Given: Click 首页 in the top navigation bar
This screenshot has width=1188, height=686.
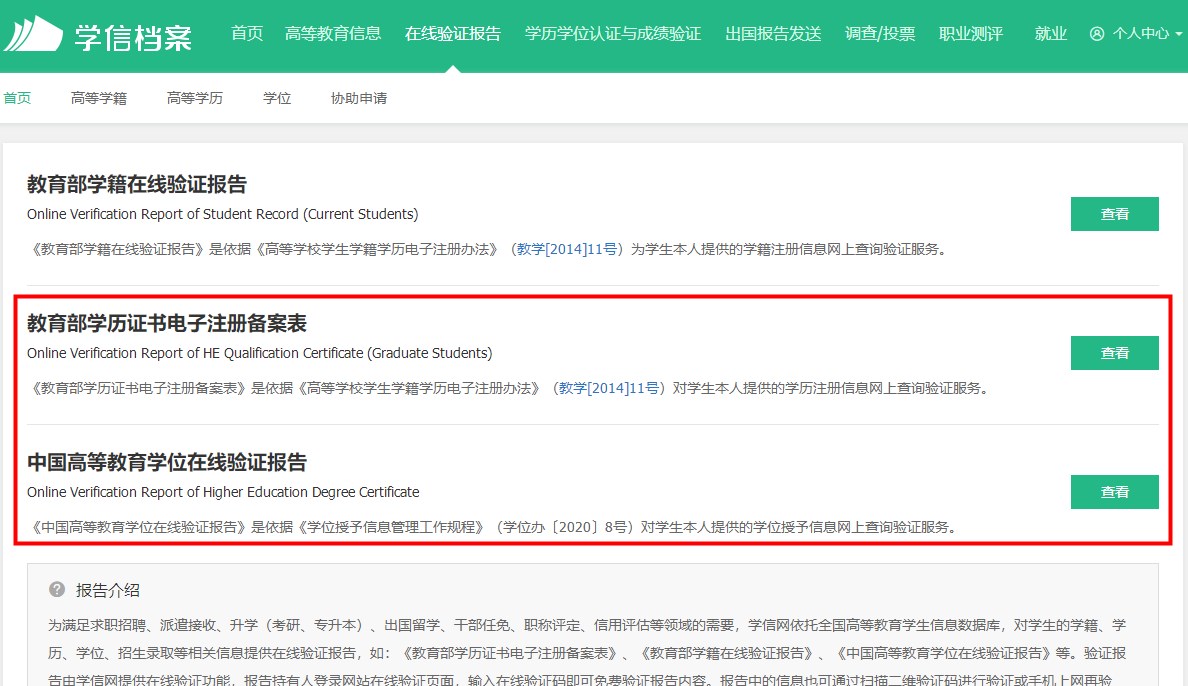Looking at the screenshot, I should pyautogui.click(x=246, y=33).
